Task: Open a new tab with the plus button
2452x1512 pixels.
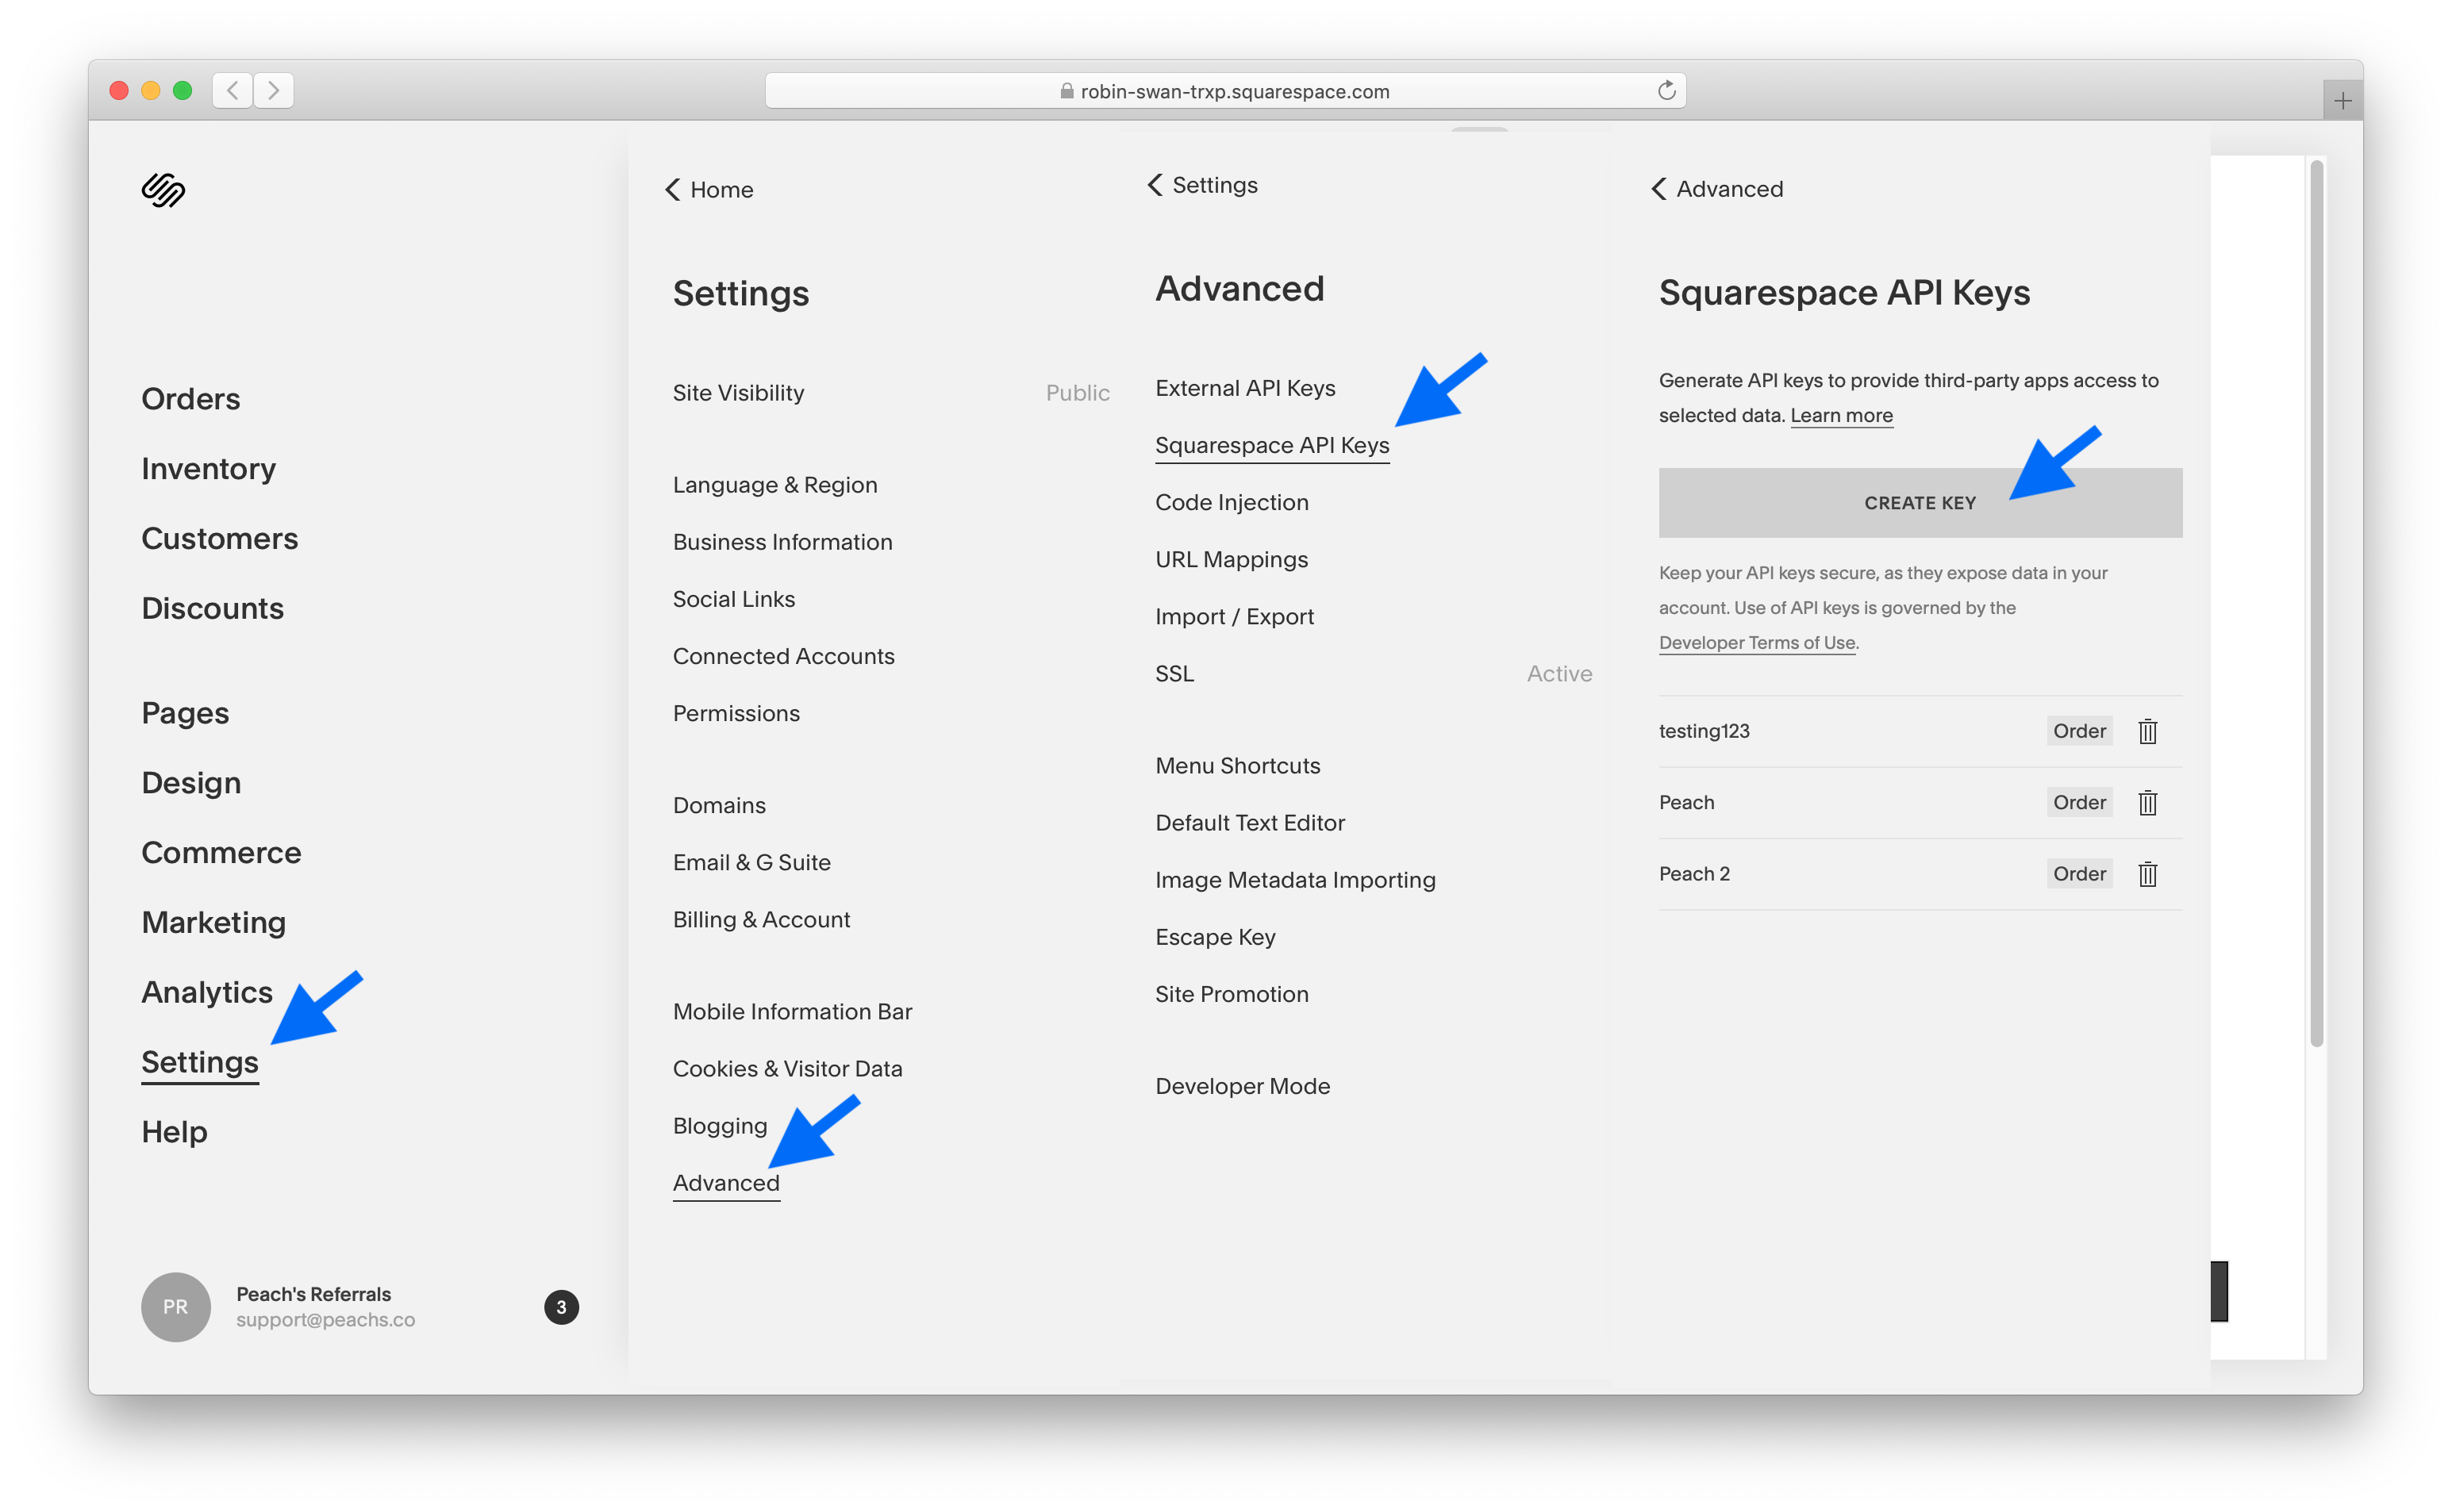Action: point(2342,101)
